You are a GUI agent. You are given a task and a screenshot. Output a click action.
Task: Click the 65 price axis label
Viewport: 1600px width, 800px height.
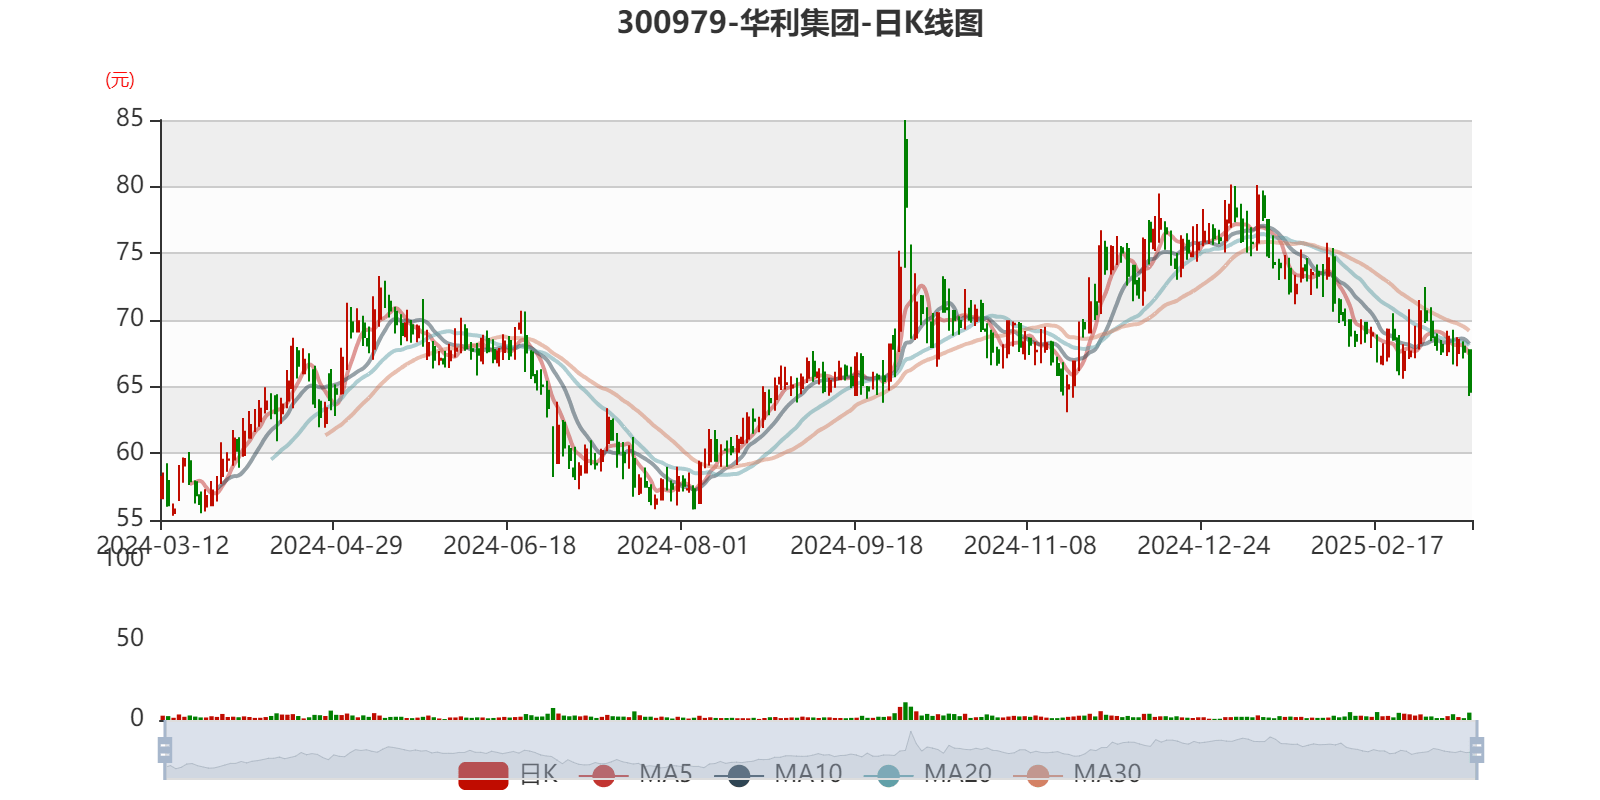130,385
